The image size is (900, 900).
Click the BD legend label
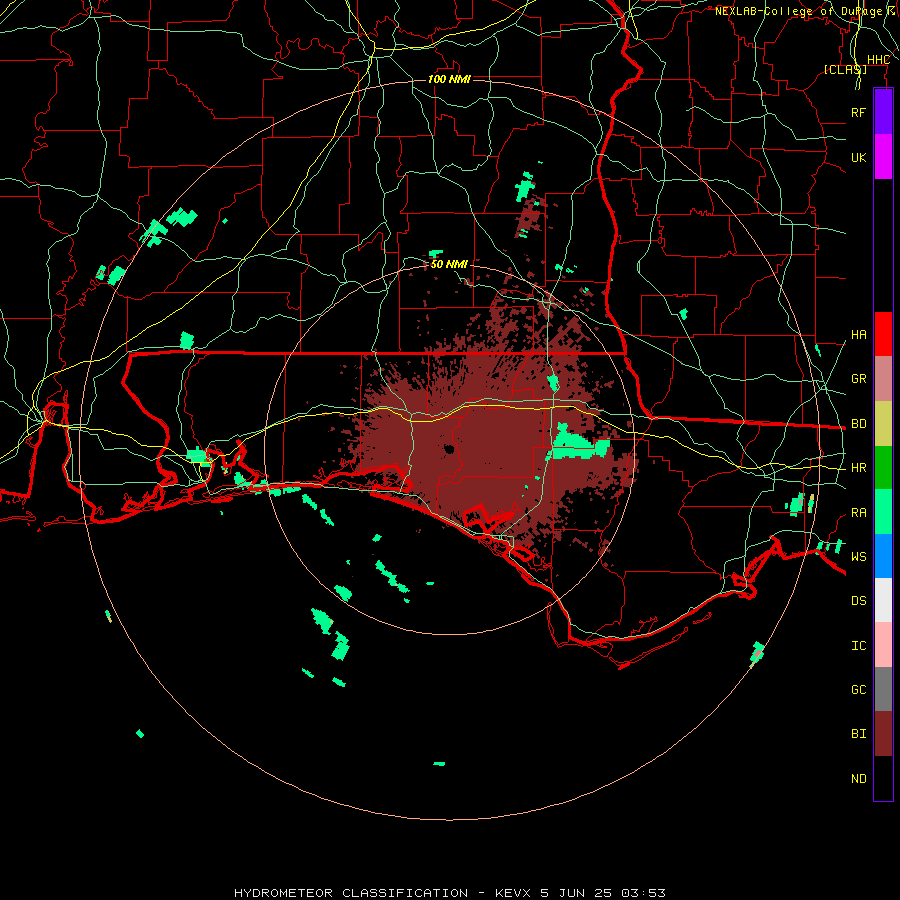click(x=858, y=424)
